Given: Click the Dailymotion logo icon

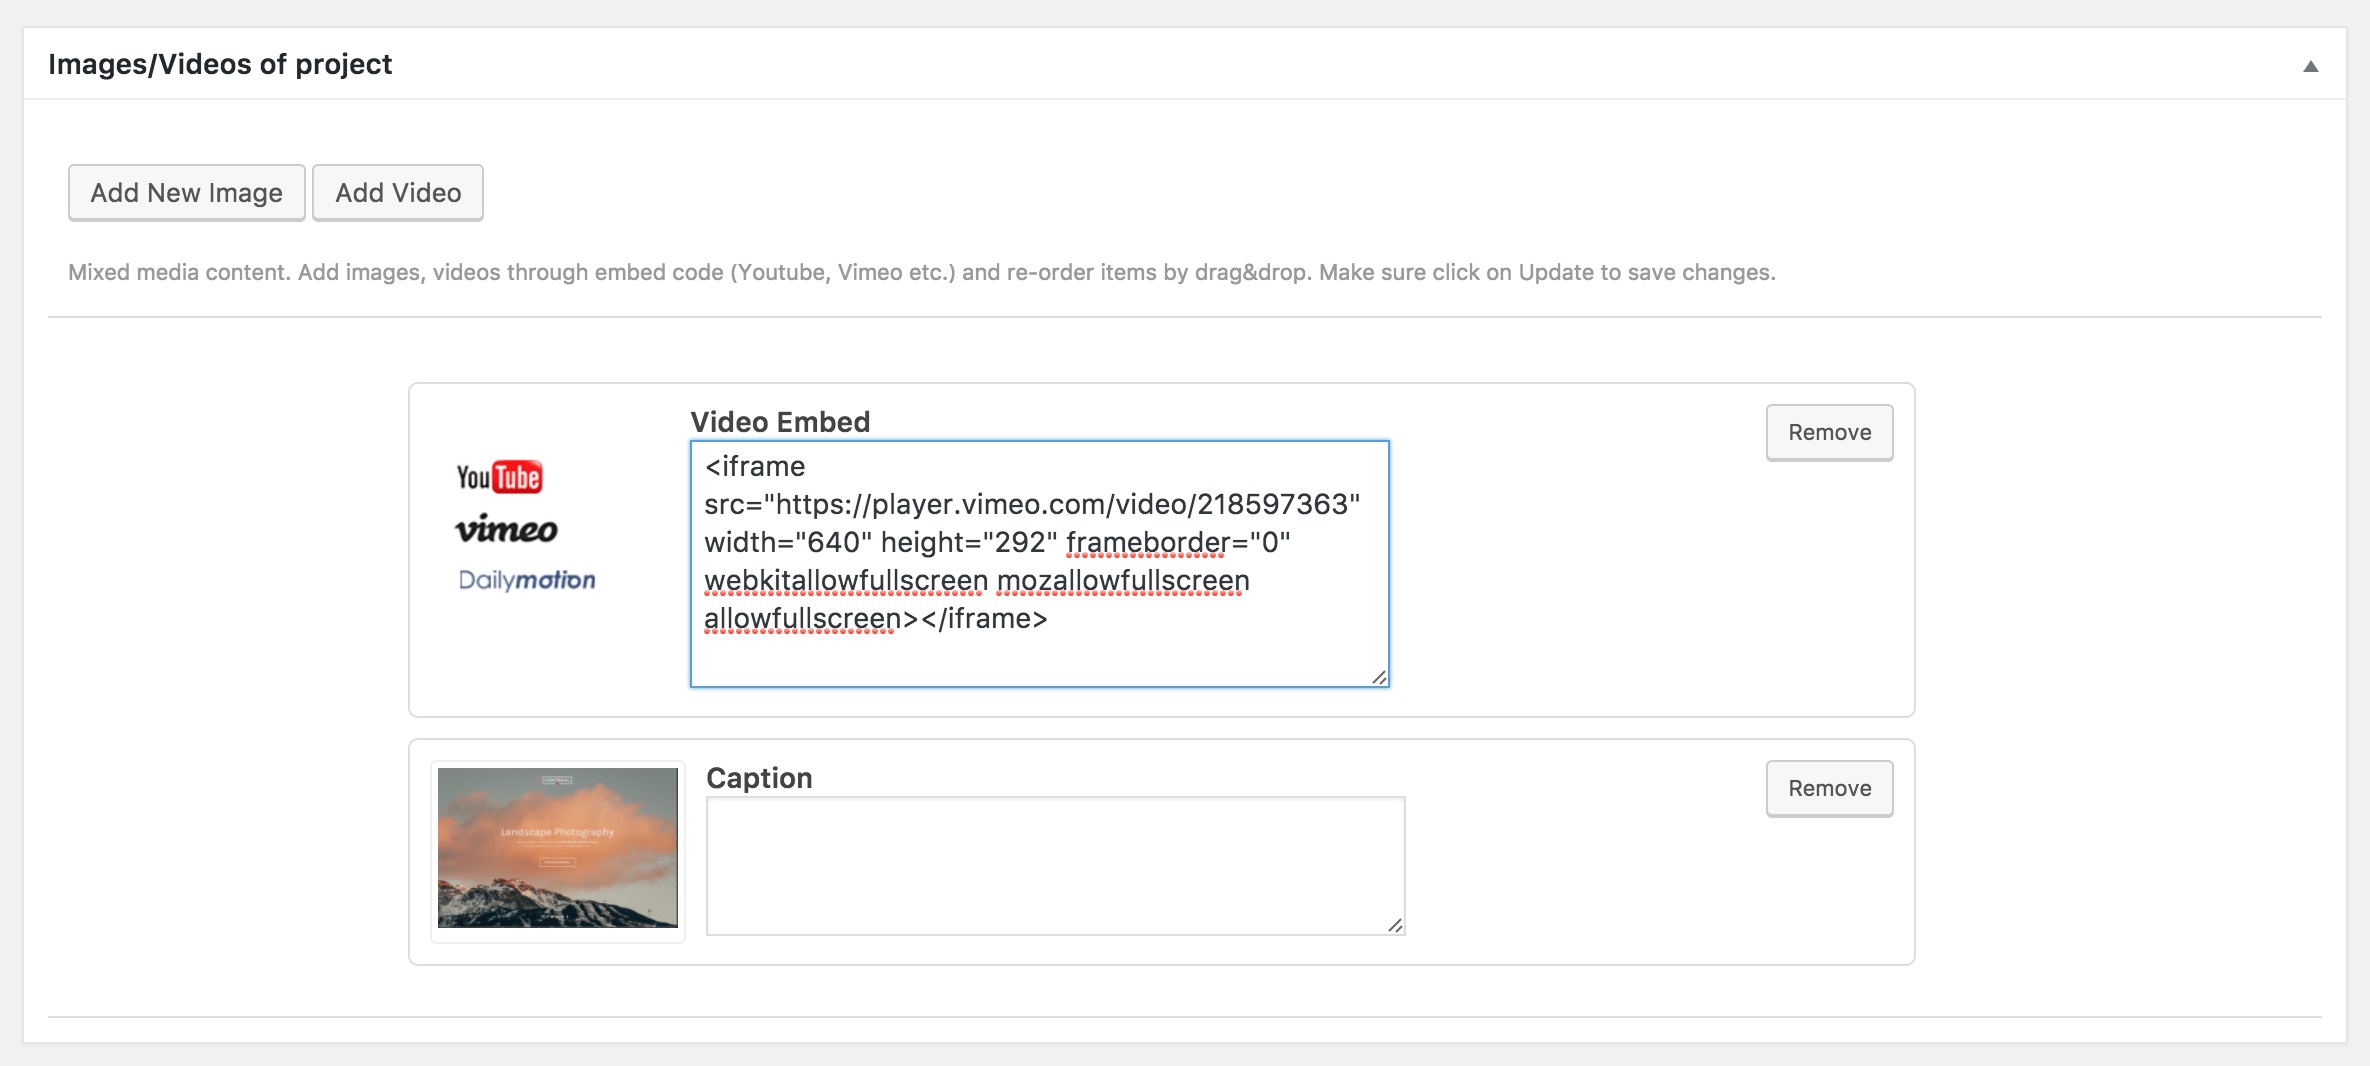Looking at the screenshot, I should tap(527, 580).
